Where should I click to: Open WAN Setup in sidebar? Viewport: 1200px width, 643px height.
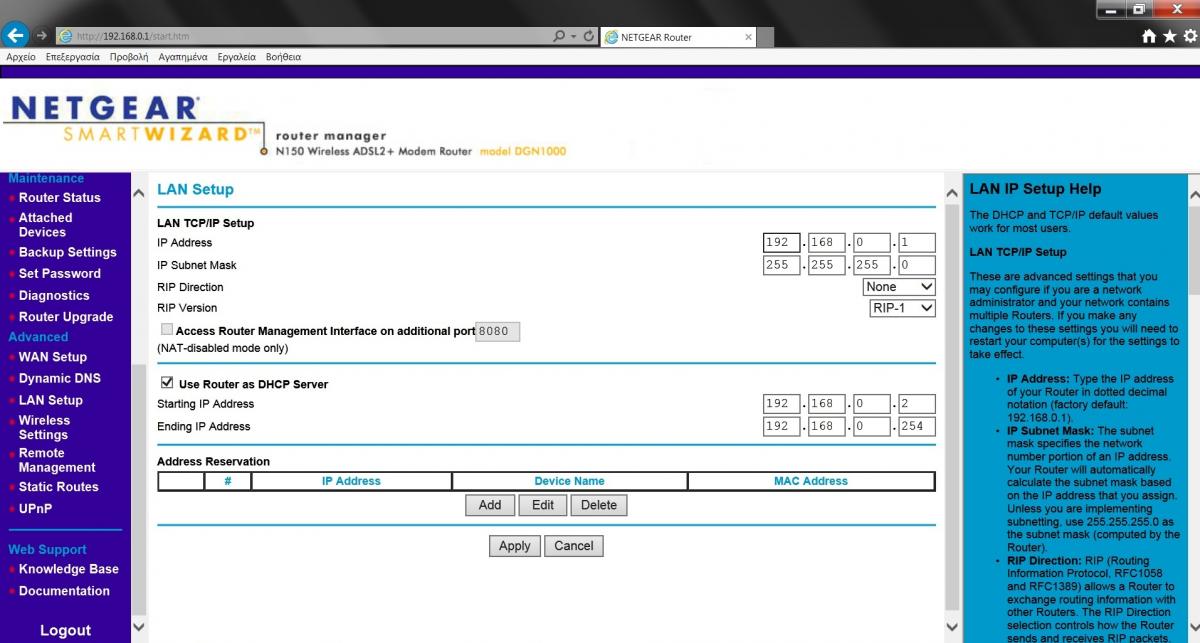click(x=53, y=357)
